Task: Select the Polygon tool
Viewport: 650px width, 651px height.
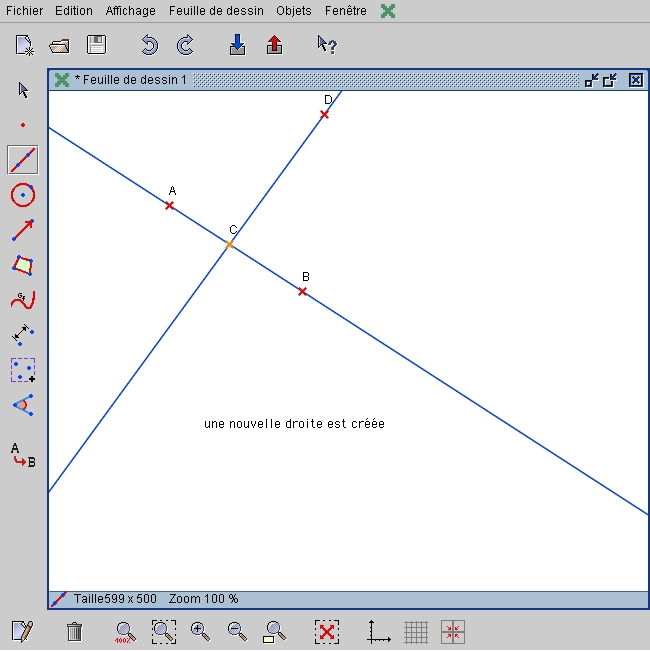Action: click(x=23, y=265)
